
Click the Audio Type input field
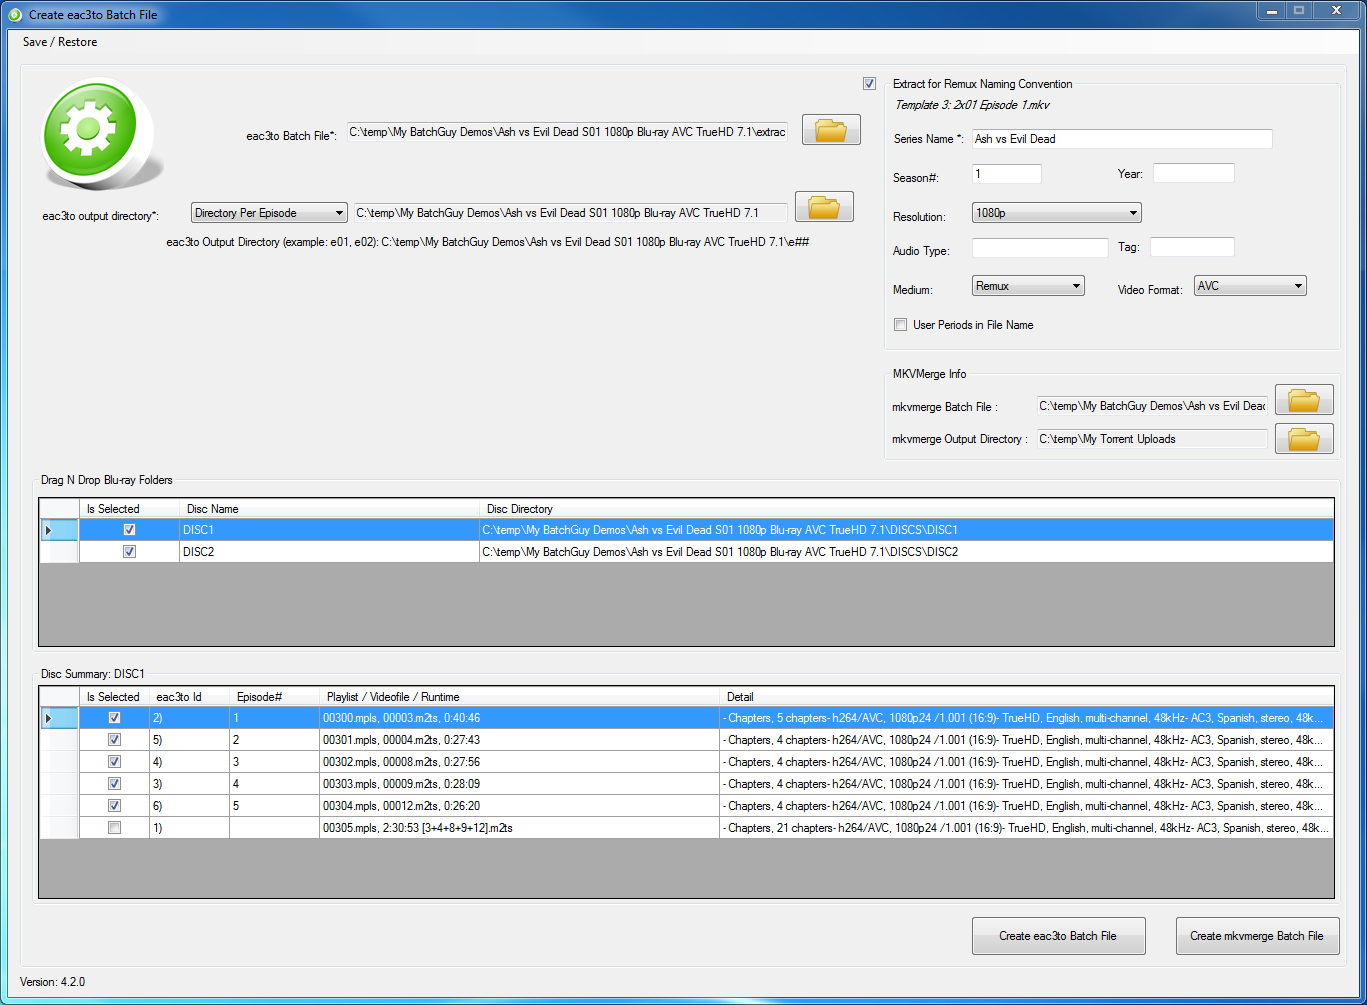(x=1040, y=247)
